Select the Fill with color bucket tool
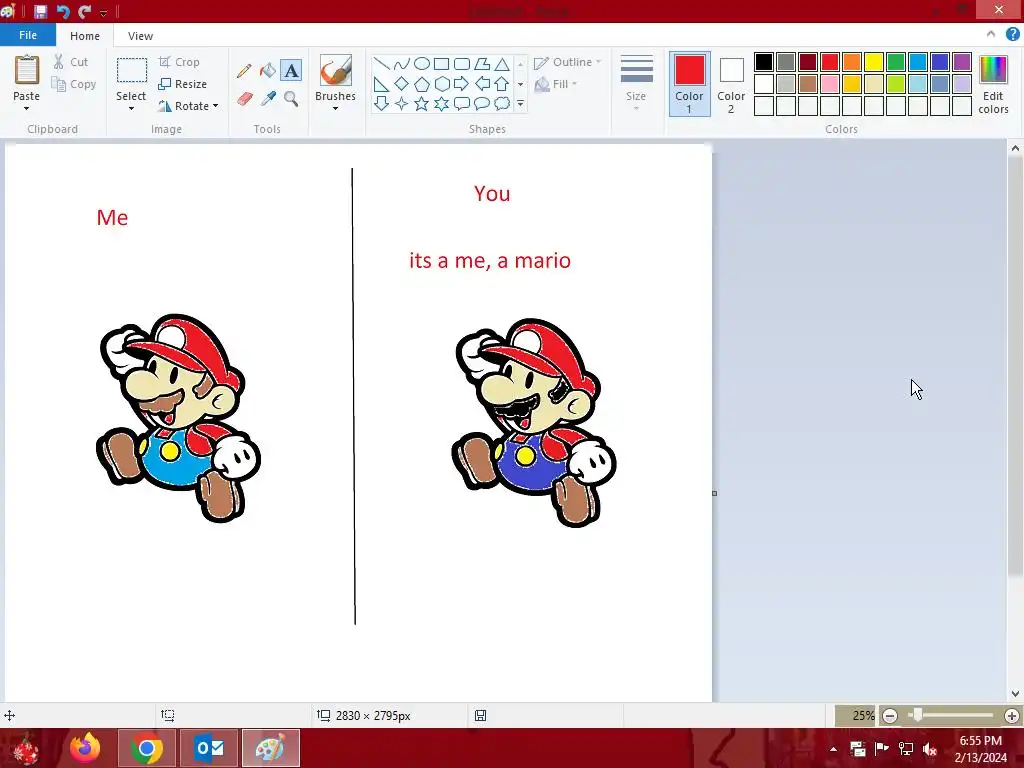The image size is (1024, 768). 268,71
